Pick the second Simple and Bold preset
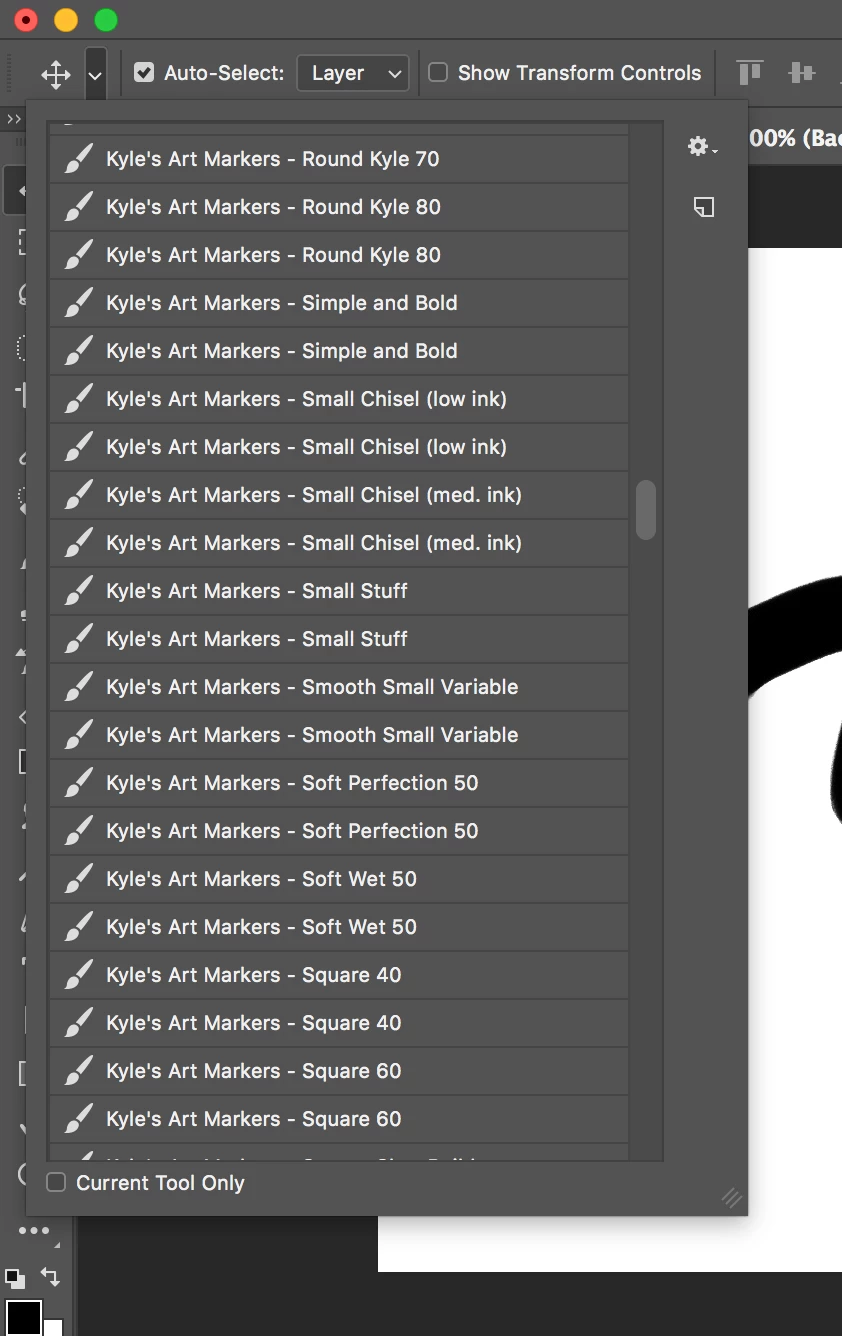This screenshot has width=842, height=1336. pyautogui.click(x=339, y=351)
